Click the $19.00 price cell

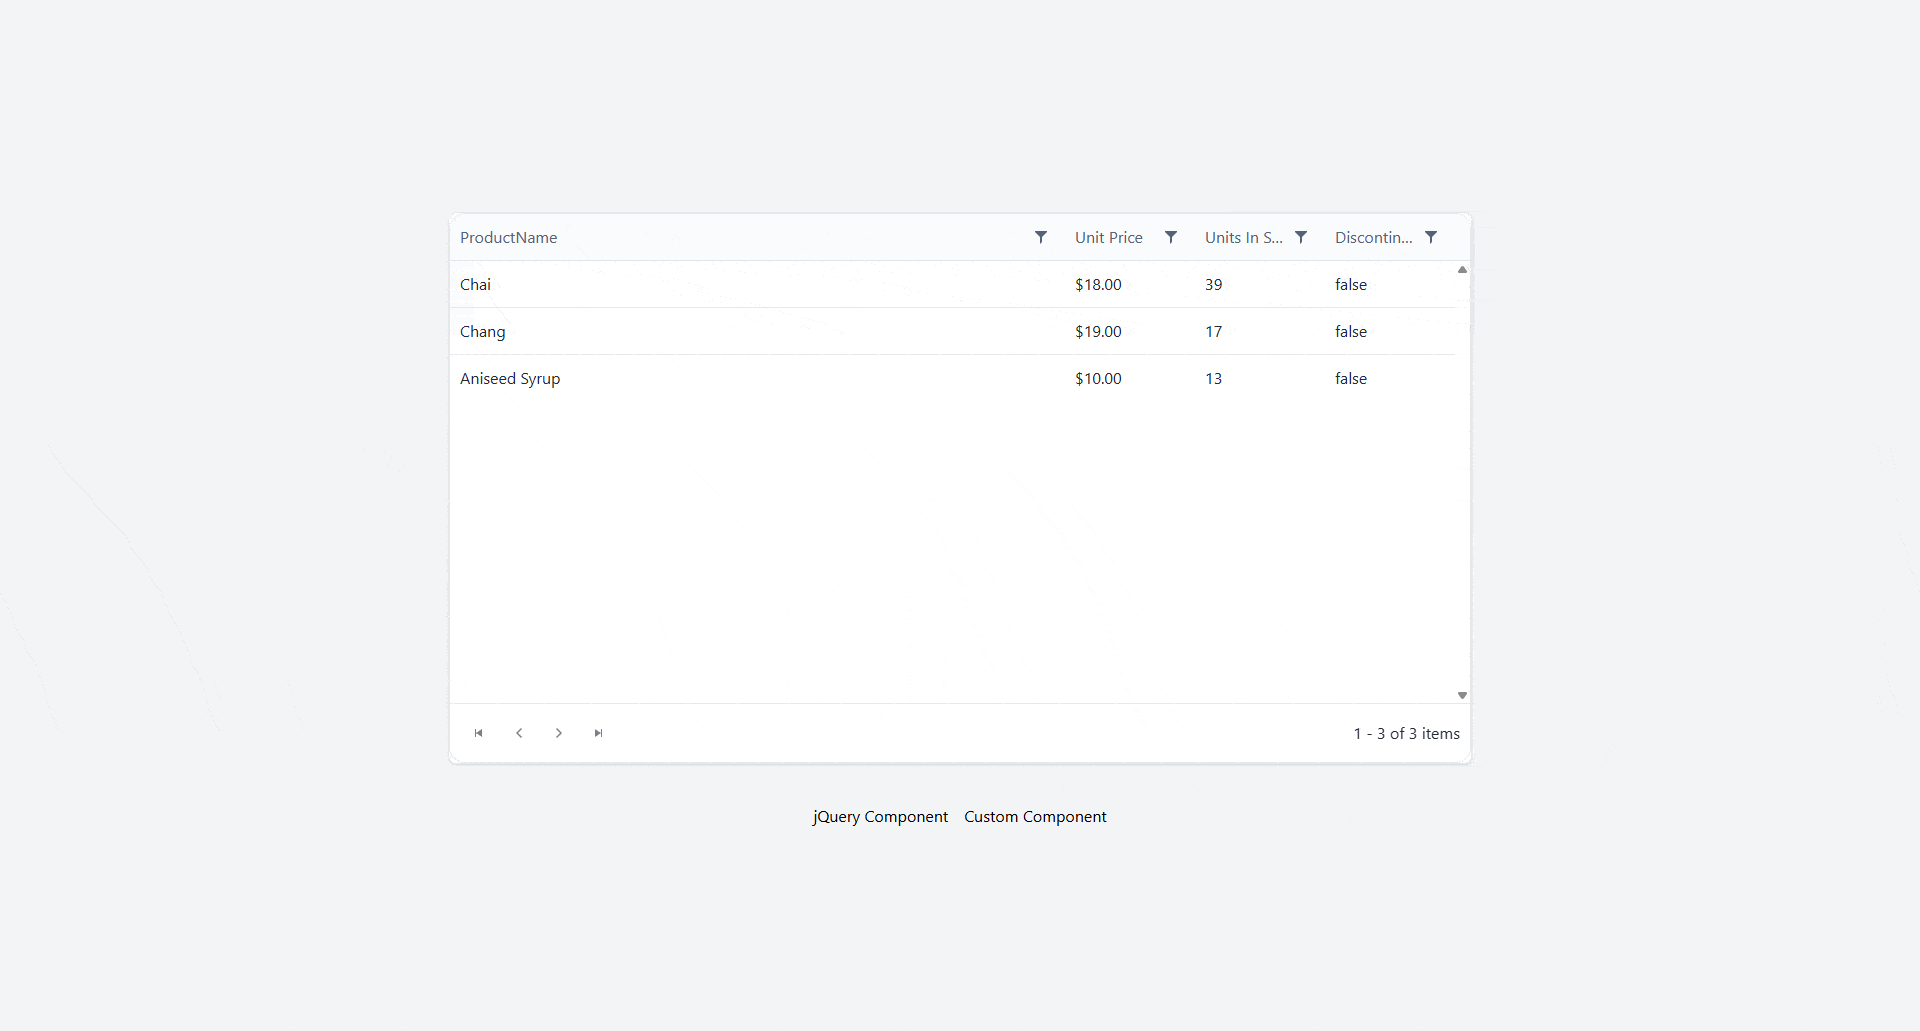click(x=1130, y=331)
